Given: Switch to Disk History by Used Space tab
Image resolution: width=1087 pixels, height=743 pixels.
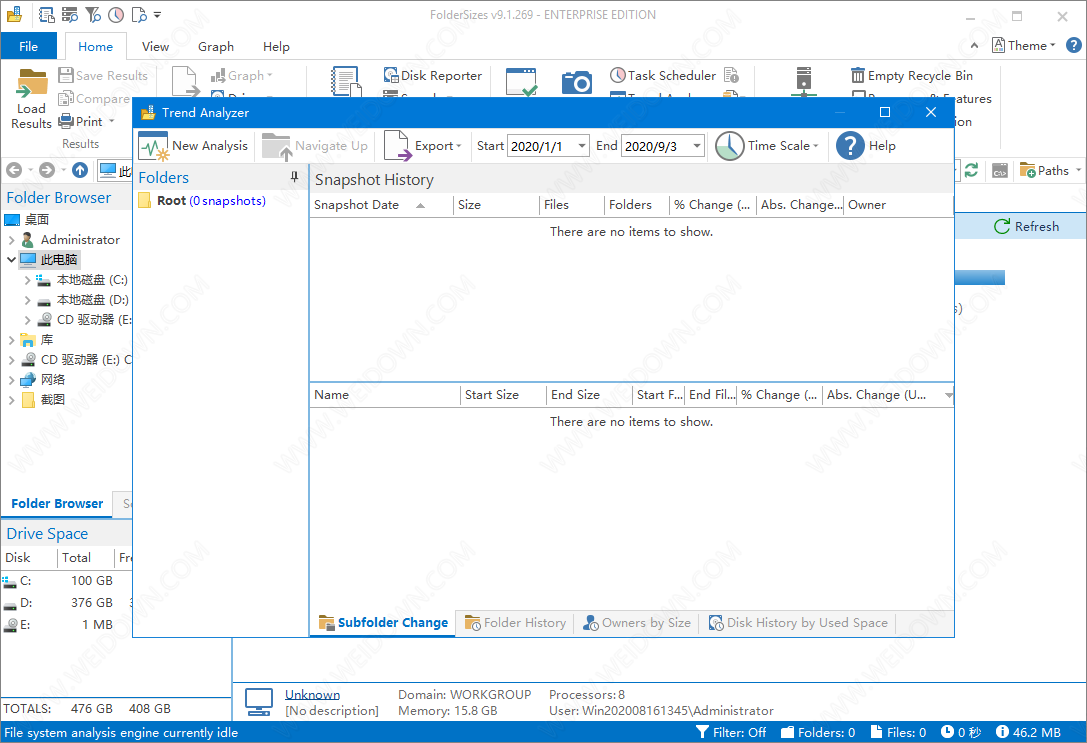Looking at the screenshot, I should (799, 623).
